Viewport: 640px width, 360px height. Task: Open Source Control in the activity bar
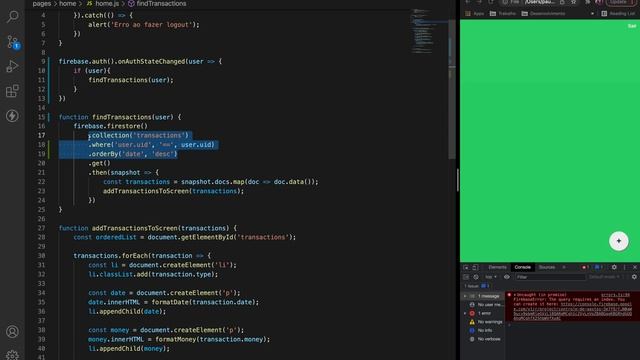(13, 42)
